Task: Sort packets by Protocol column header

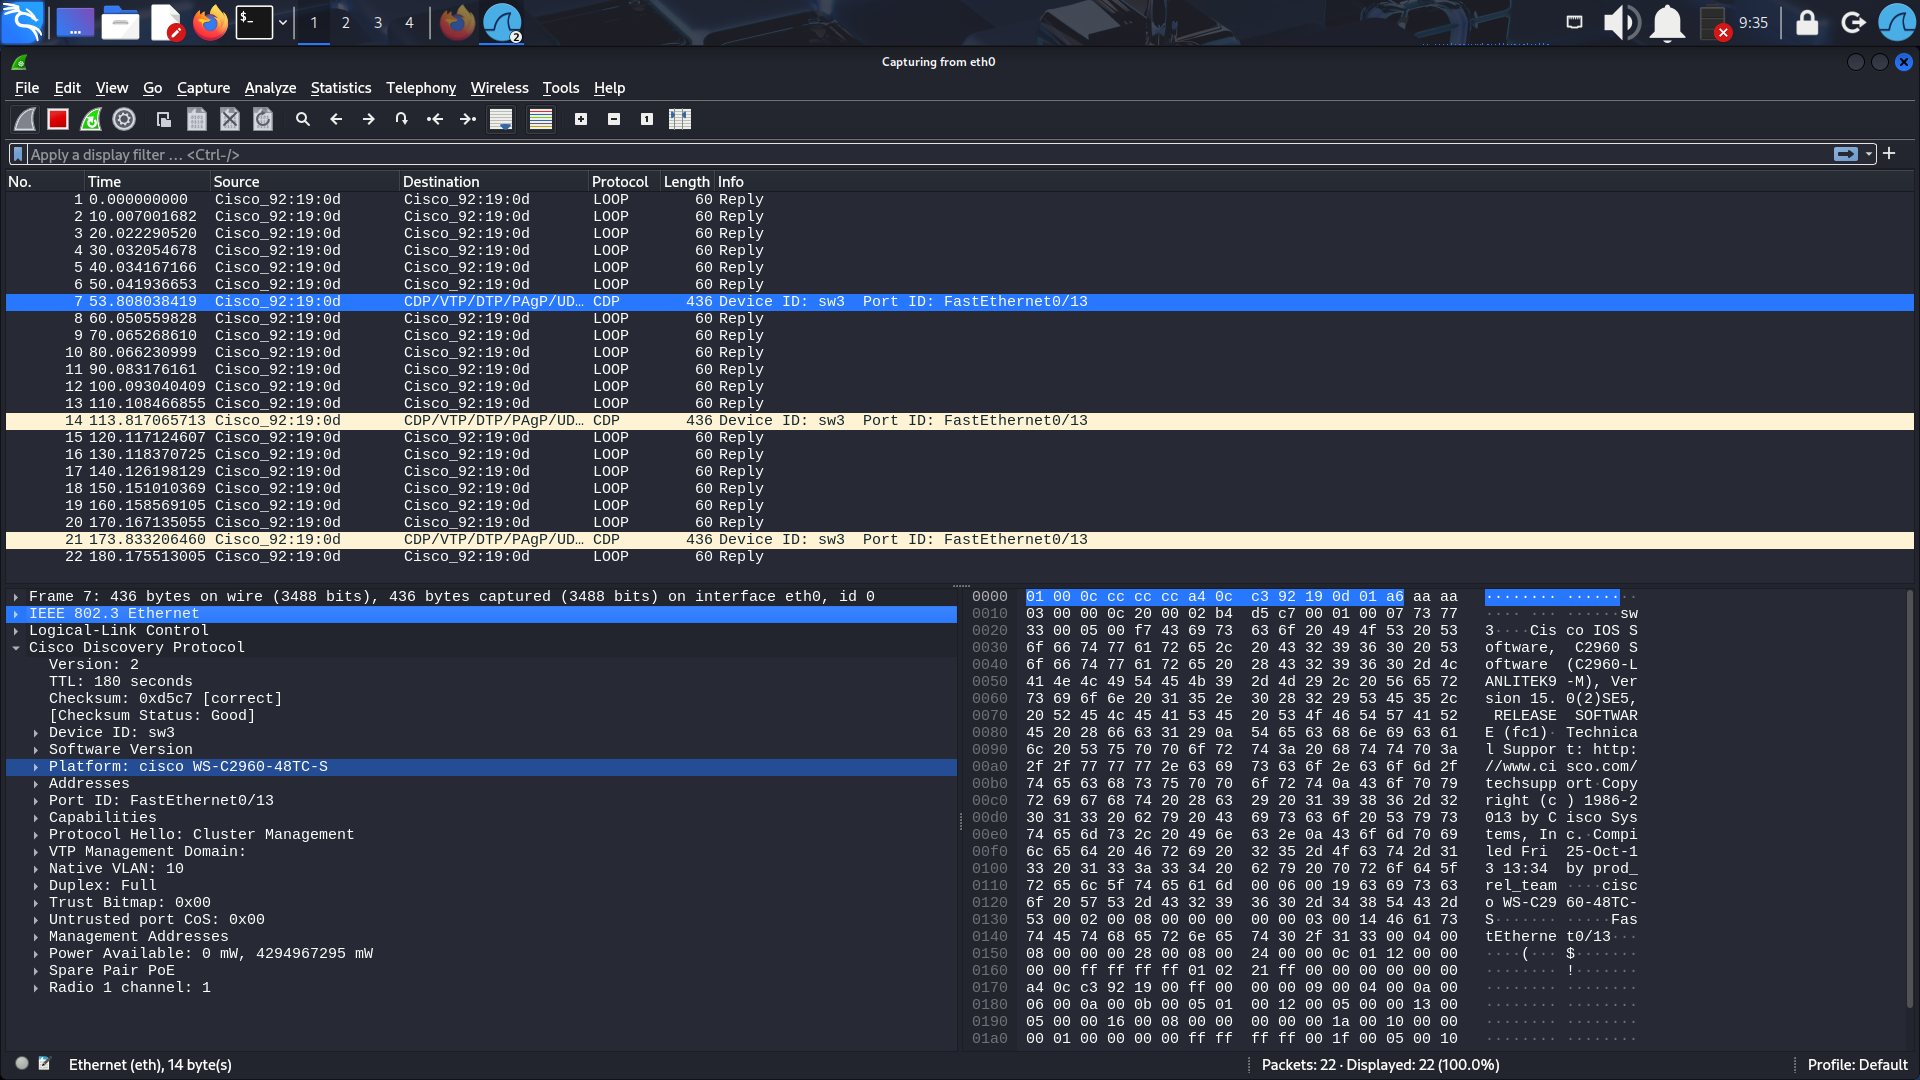Action: coord(624,182)
